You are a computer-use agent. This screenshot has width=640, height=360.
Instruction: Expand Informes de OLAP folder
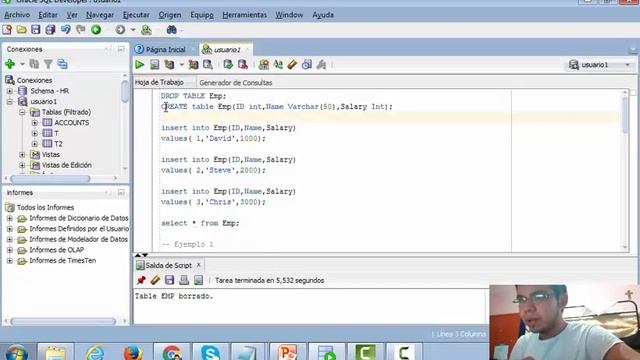pyautogui.click(x=10, y=250)
